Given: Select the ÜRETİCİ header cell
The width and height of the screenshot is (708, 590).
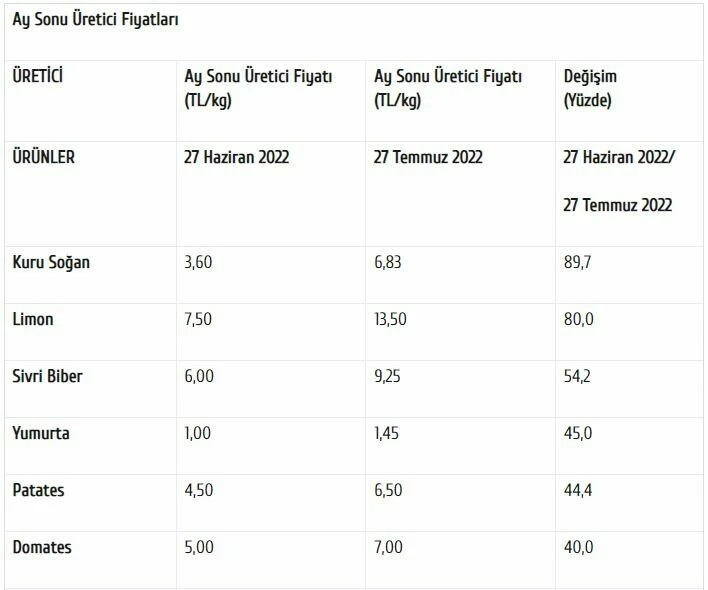Looking at the screenshot, I should pos(38,76).
